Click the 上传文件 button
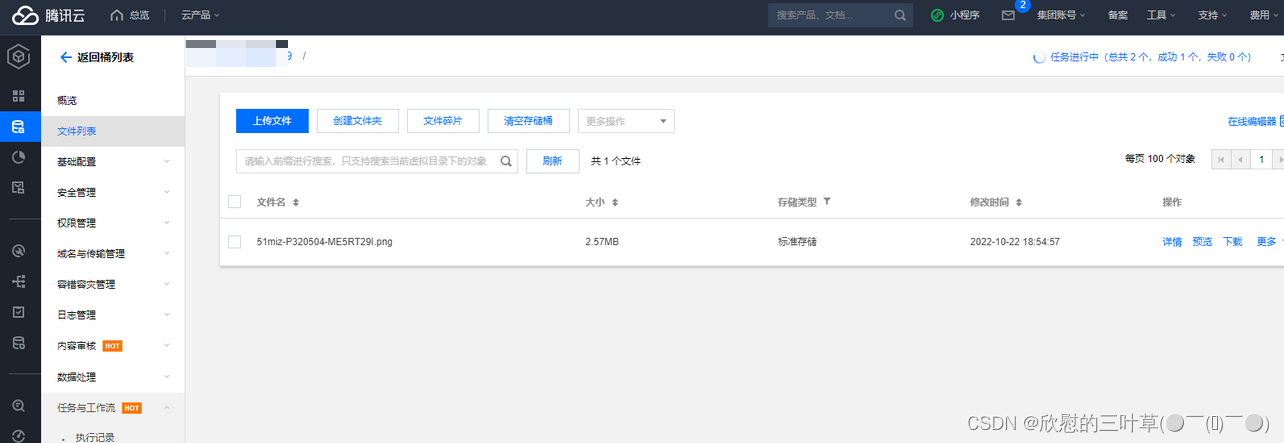The width and height of the screenshot is (1284, 443). (272, 120)
